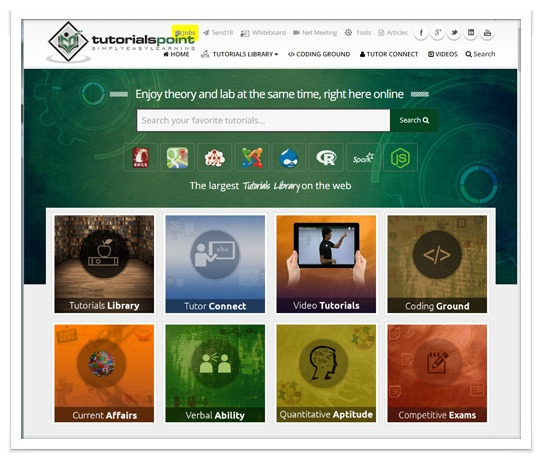Open the Verbal Ability tile

point(215,373)
